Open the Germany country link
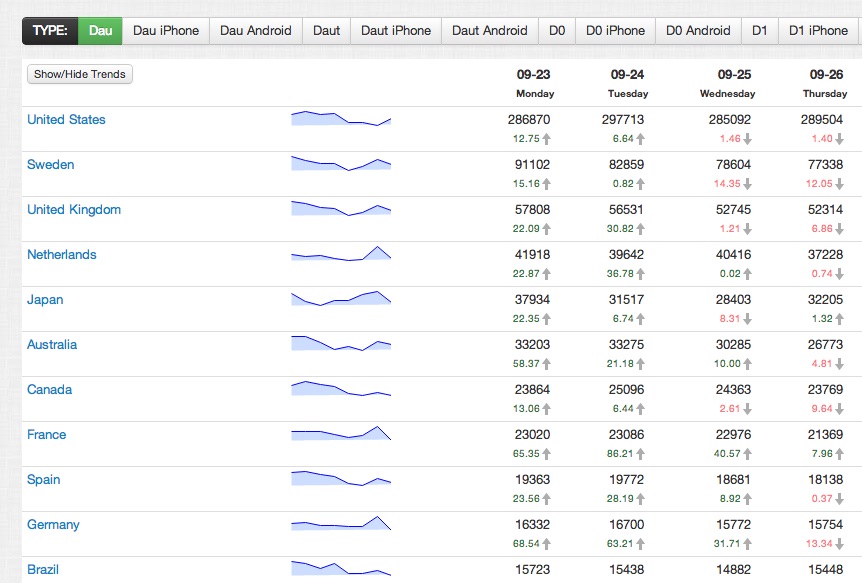The height and width of the screenshot is (583, 862). pos(53,525)
